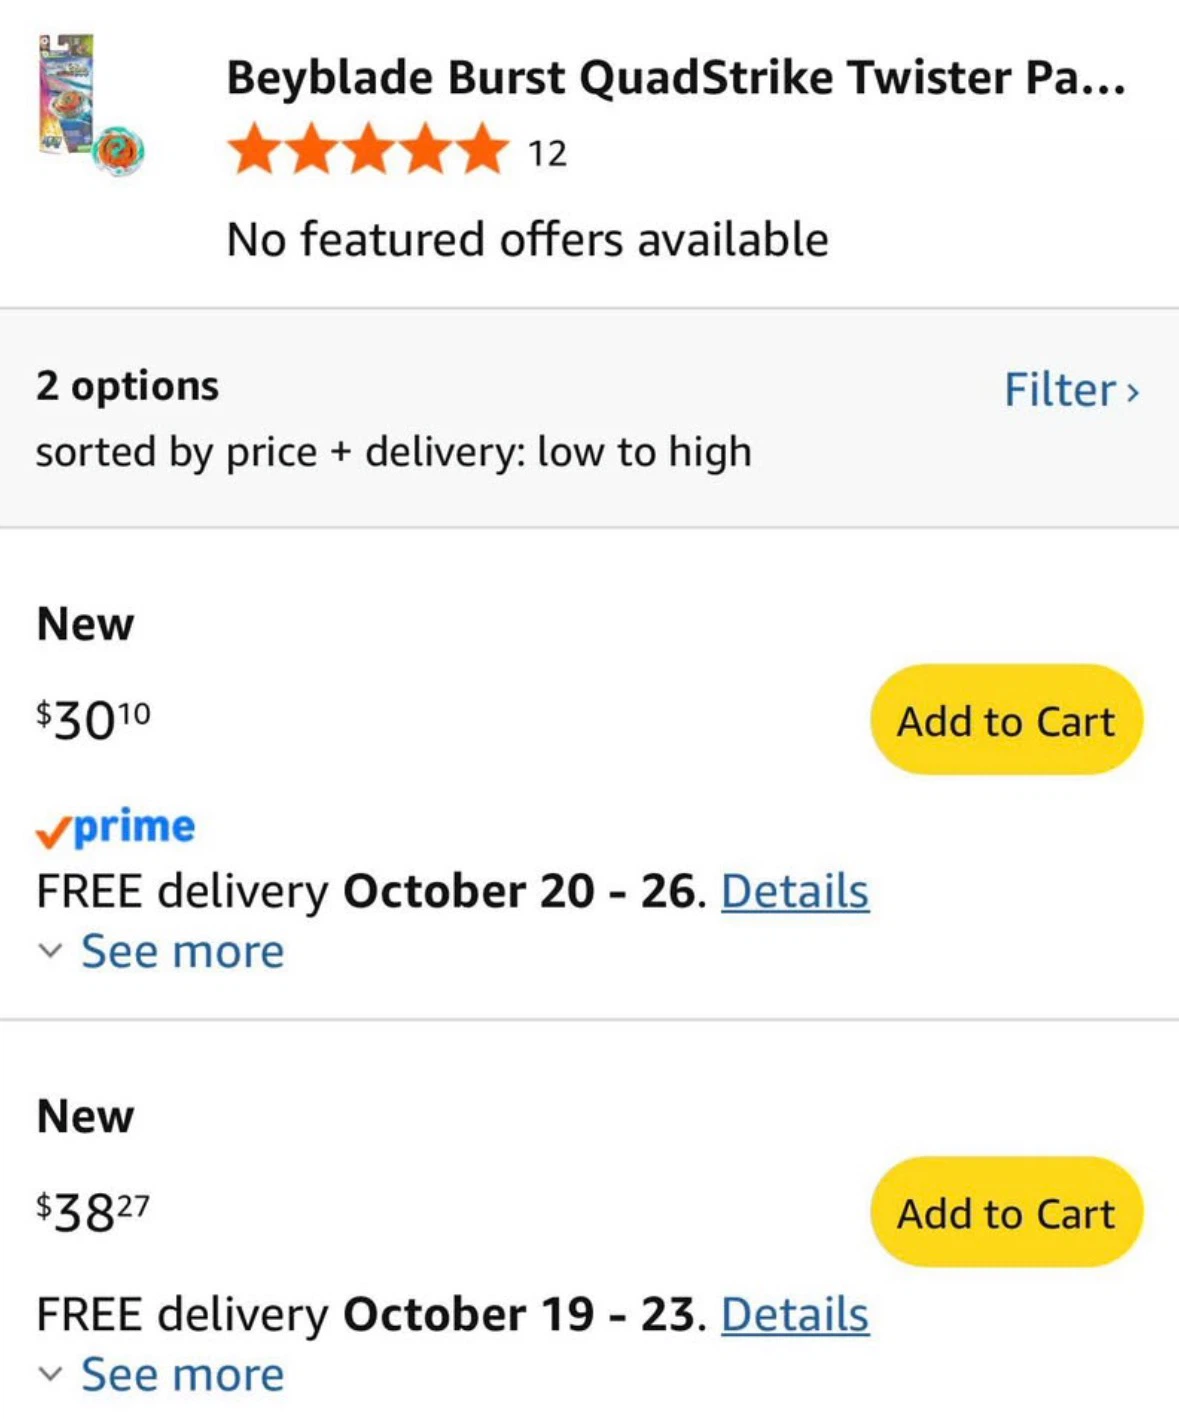This screenshot has height=1419, width=1179.
Task: Open Details for October 20 - 26 delivery
Action: point(795,890)
